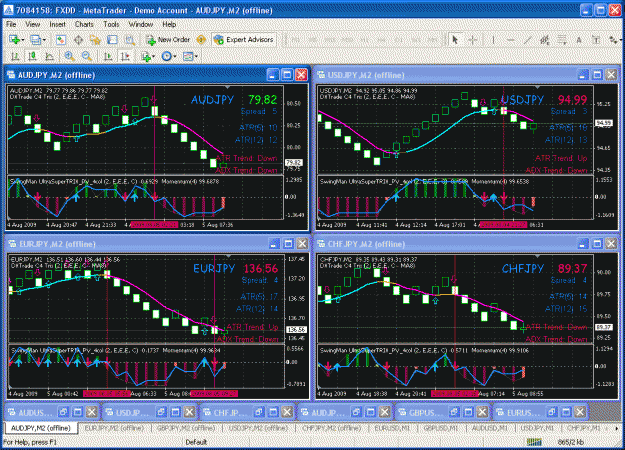Select the Text 'A' tool
Viewport: 625px width, 450px height.
(579, 40)
